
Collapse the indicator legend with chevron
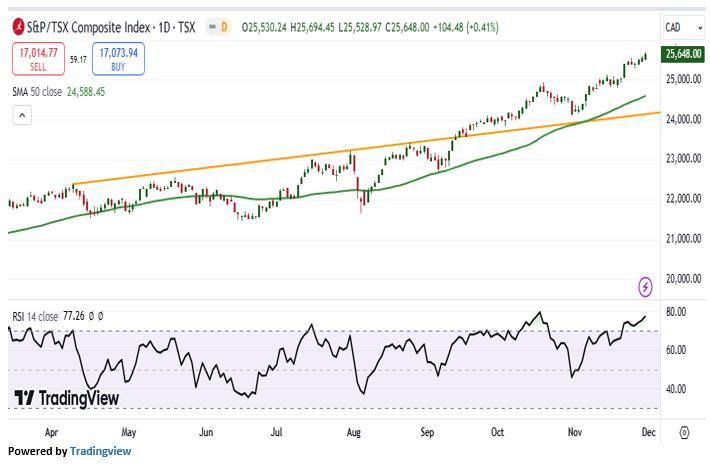coord(23,116)
